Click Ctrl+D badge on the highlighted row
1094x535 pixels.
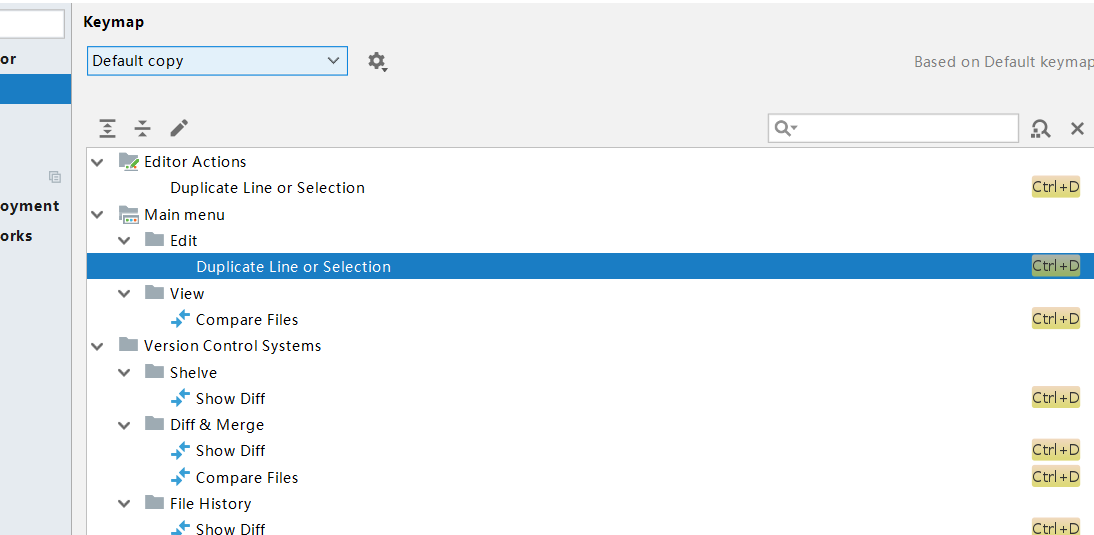[x=1056, y=266]
